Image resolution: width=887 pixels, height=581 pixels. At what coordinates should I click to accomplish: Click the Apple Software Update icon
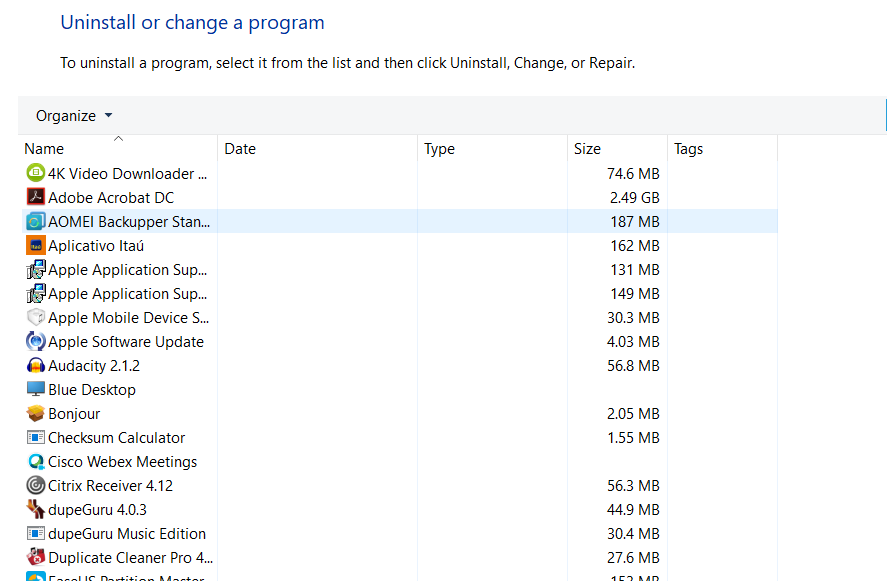coord(36,341)
